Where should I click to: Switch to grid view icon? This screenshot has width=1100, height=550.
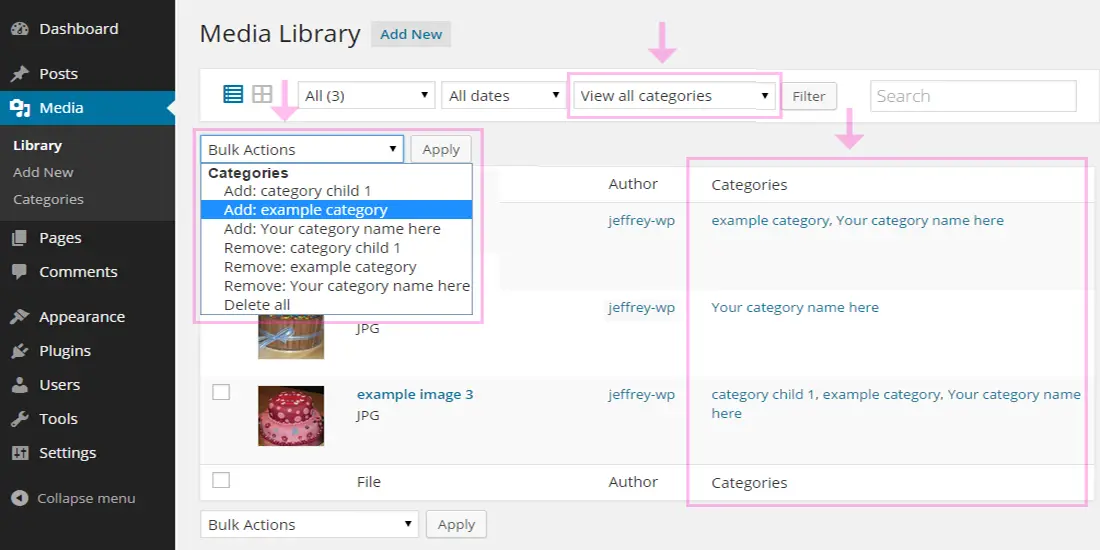pyautogui.click(x=262, y=95)
